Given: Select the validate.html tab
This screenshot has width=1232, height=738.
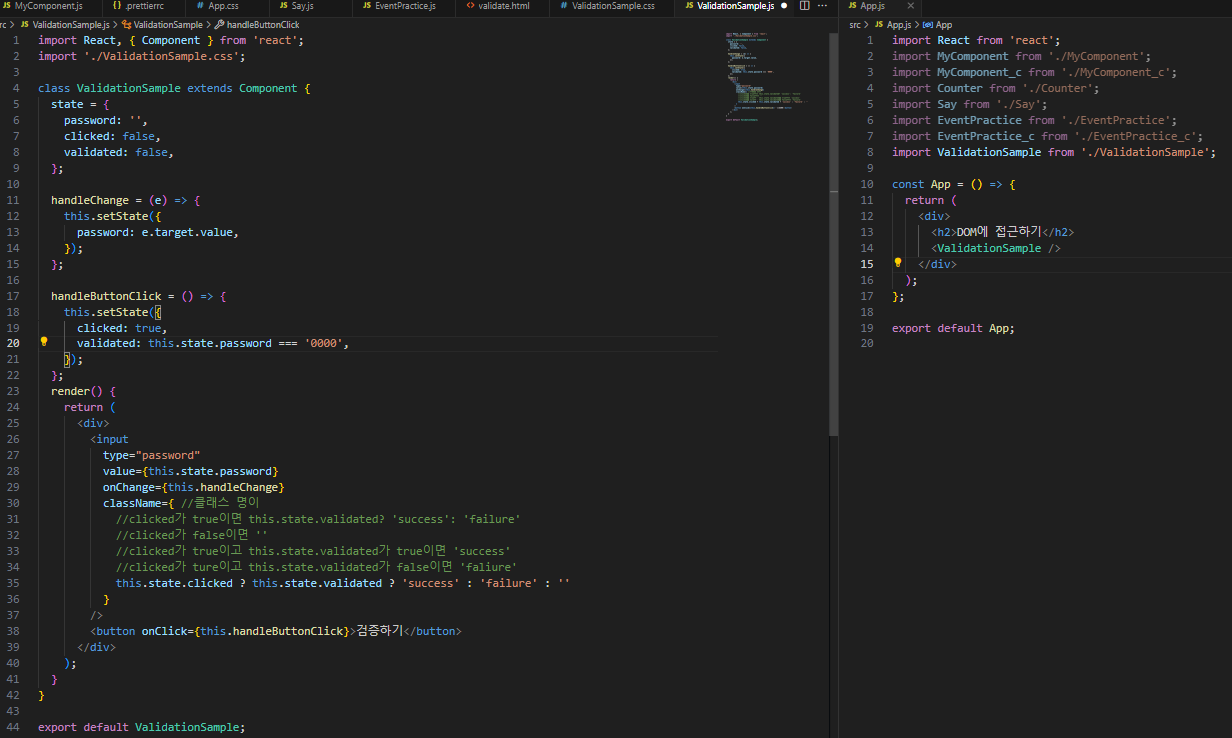Looking at the screenshot, I should [x=504, y=6].
